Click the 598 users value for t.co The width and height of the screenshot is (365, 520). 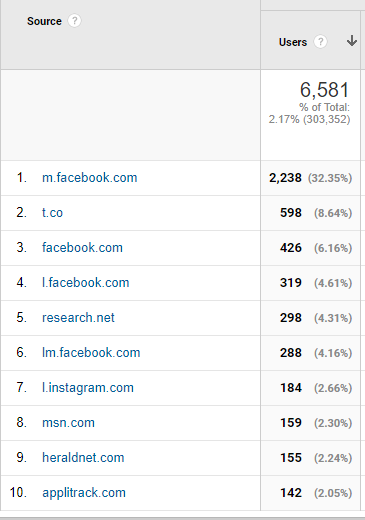291,213
